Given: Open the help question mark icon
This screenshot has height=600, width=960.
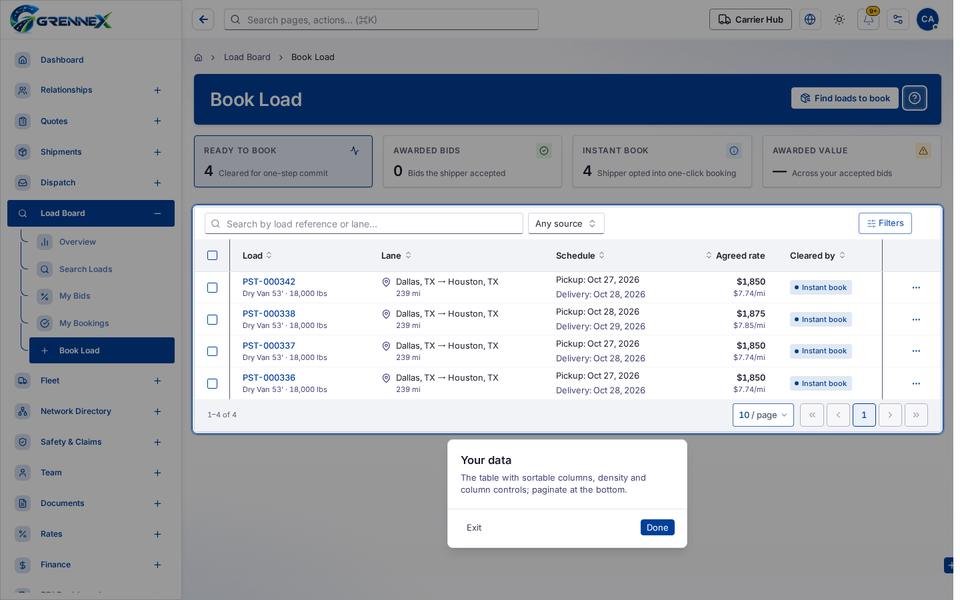Looking at the screenshot, I should [x=914, y=98].
